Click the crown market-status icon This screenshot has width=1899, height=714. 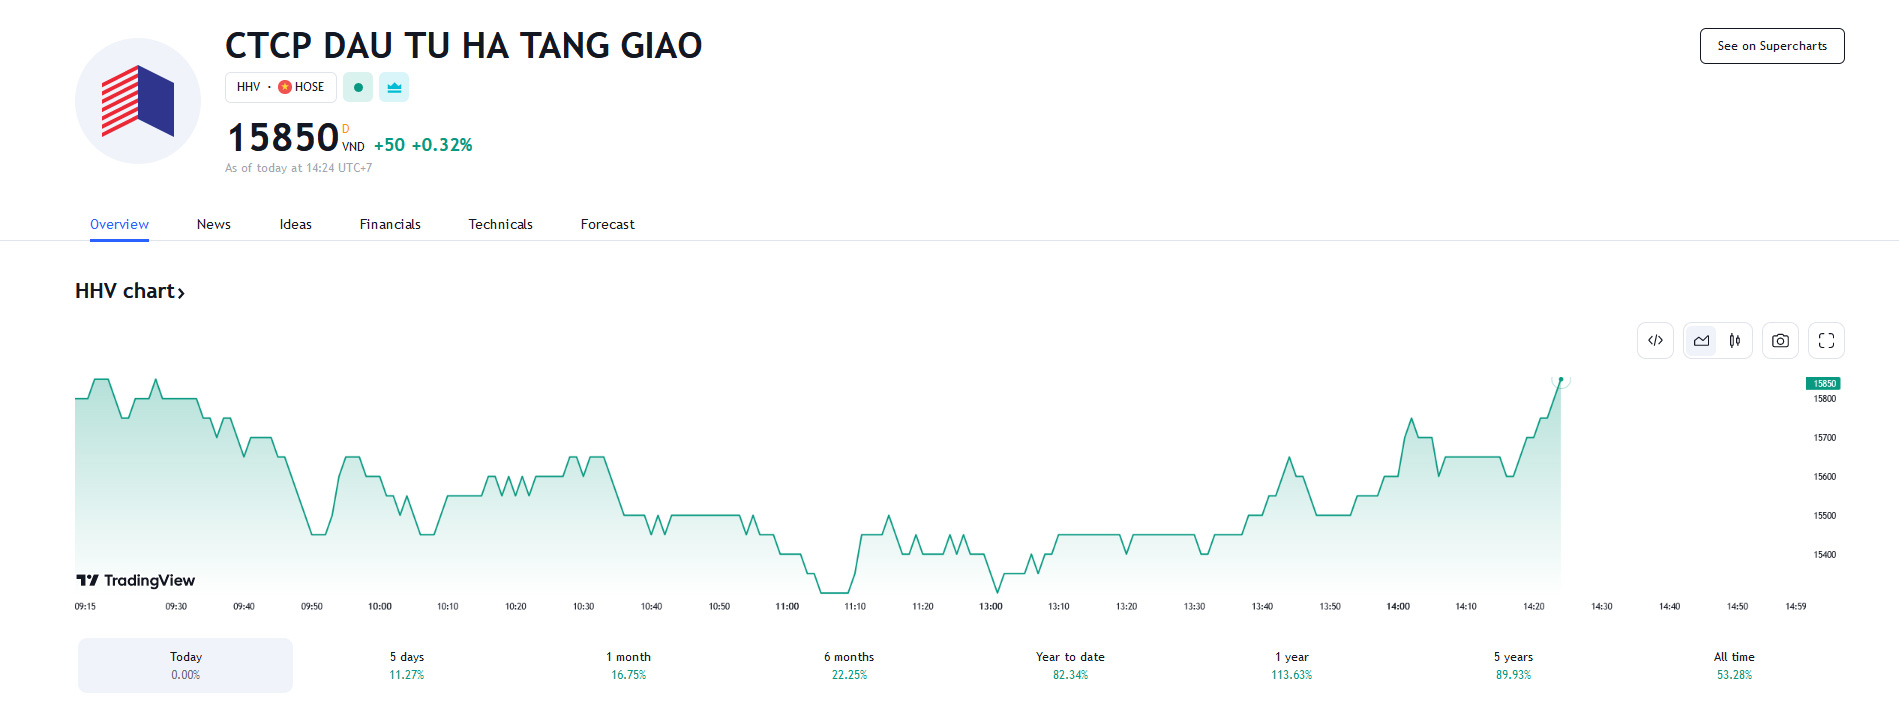(x=394, y=87)
